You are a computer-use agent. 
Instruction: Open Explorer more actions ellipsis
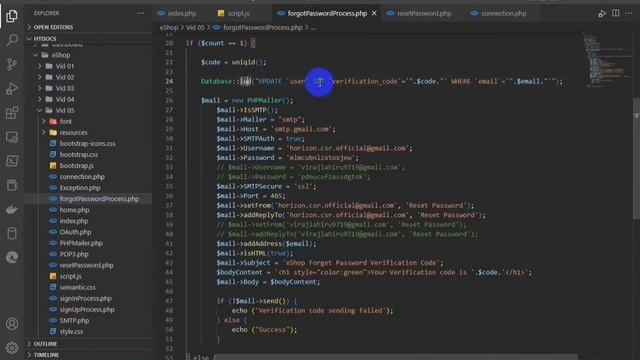coord(140,13)
